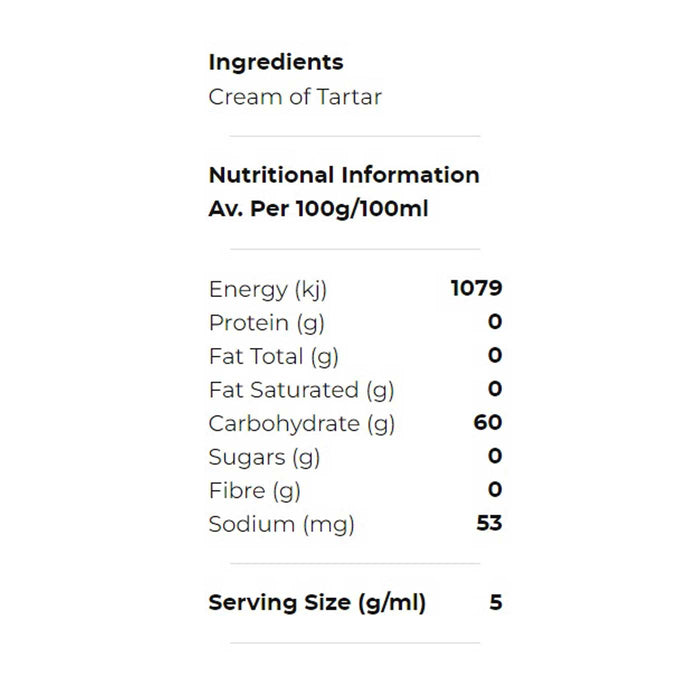Image resolution: width=700 pixels, height=700 pixels.
Task: Click the Serving Size (g/ml) label
Action: coord(317,603)
